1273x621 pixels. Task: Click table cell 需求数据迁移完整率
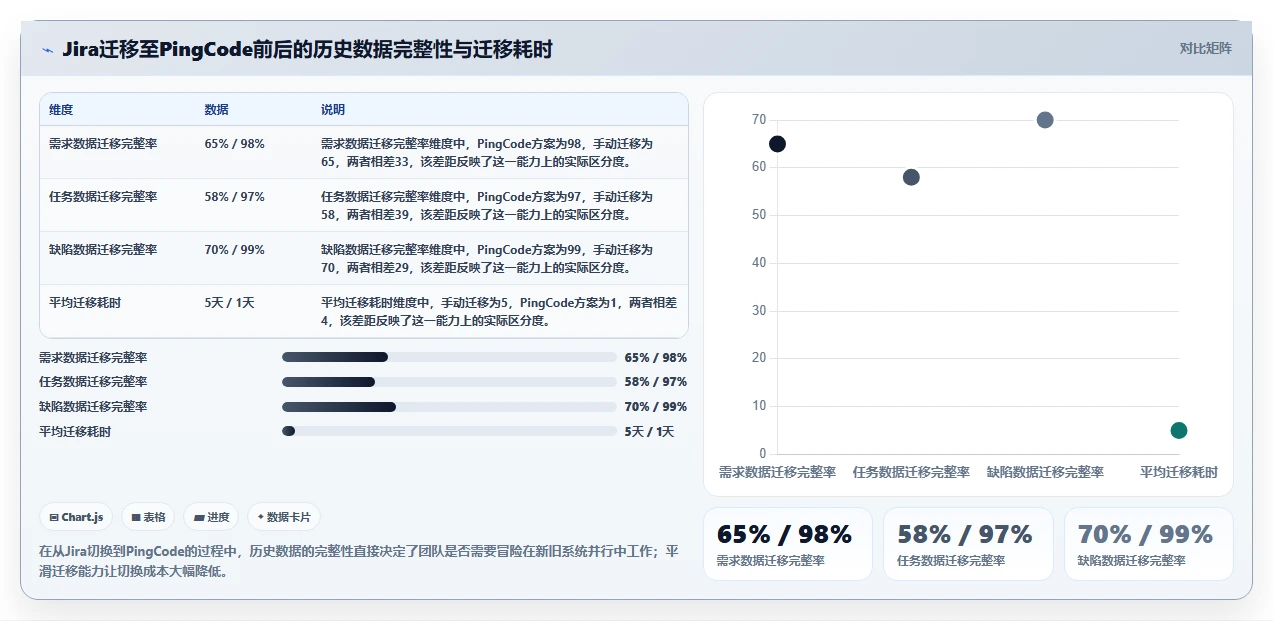point(103,144)
